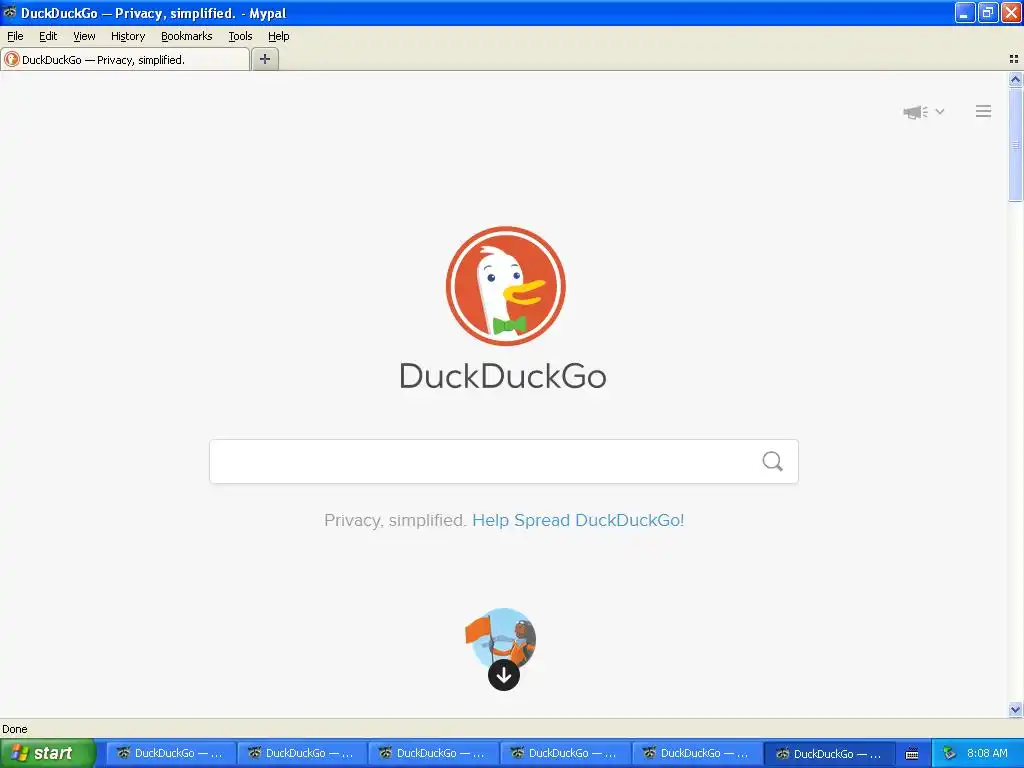This screenshot has height=768, width=1024.
Task: Click the active sixth DuckDuckGo taskbar button
Action: click(x=829, y=754)
